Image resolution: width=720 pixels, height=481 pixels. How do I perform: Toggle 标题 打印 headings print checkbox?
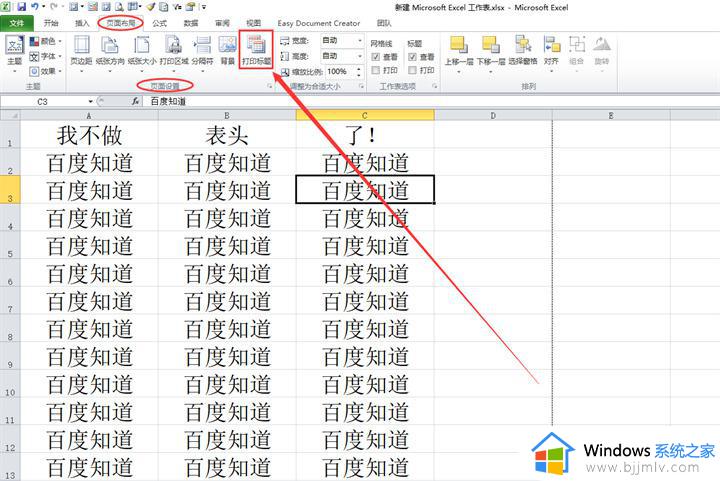pos(412,70)
